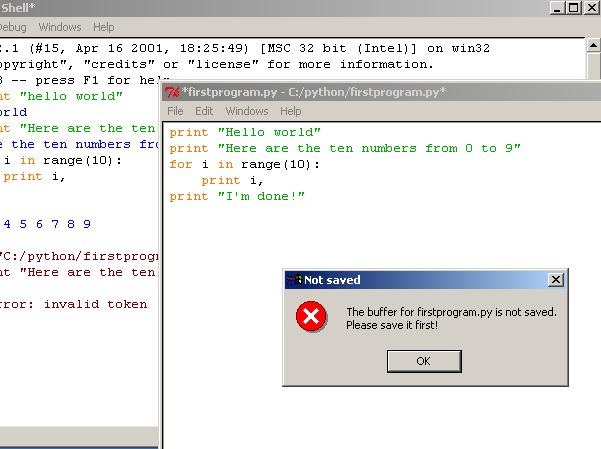Image resolution: width=601 pixels, height=449 pixels.
Task: Open the Help menu in Shell window
Action: 103,27
